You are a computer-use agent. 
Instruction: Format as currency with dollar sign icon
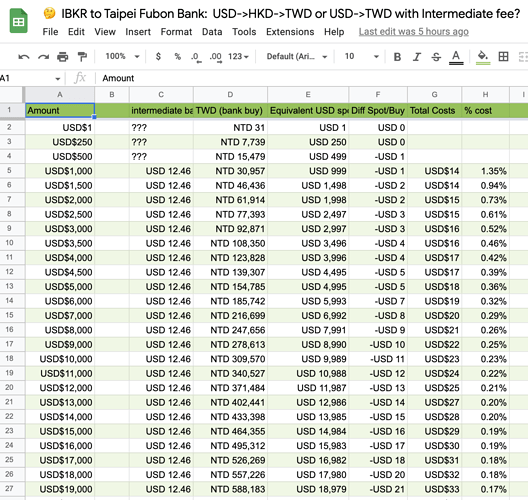[158, 56]
